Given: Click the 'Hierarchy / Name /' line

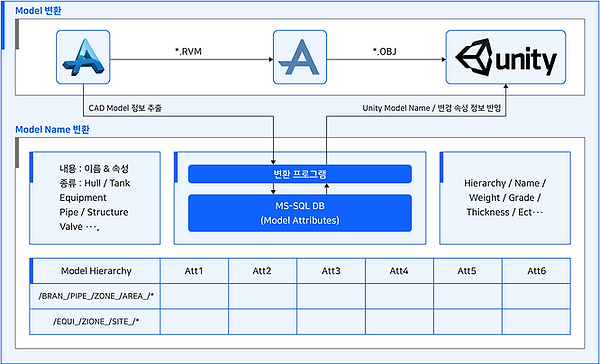Looking at the screenshot, I should click(505, 183).
